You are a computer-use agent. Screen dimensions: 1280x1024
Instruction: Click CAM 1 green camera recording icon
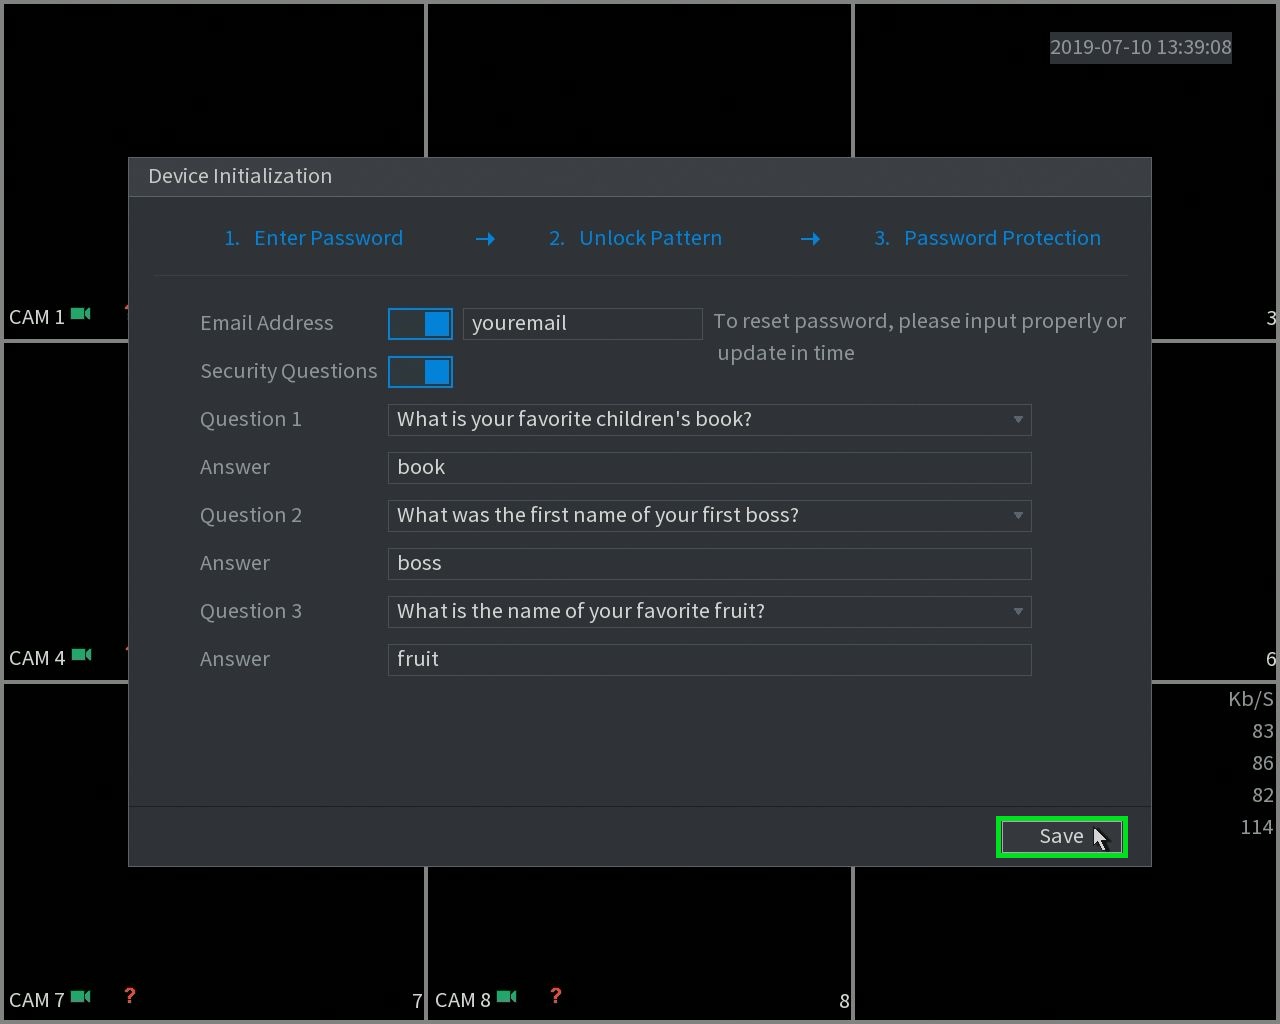81,314
